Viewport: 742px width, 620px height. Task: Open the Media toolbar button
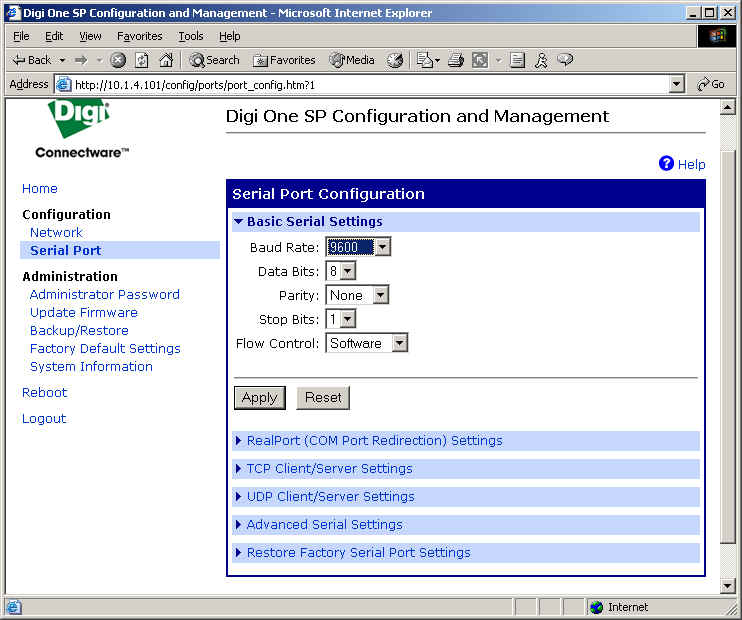[351, 60]
